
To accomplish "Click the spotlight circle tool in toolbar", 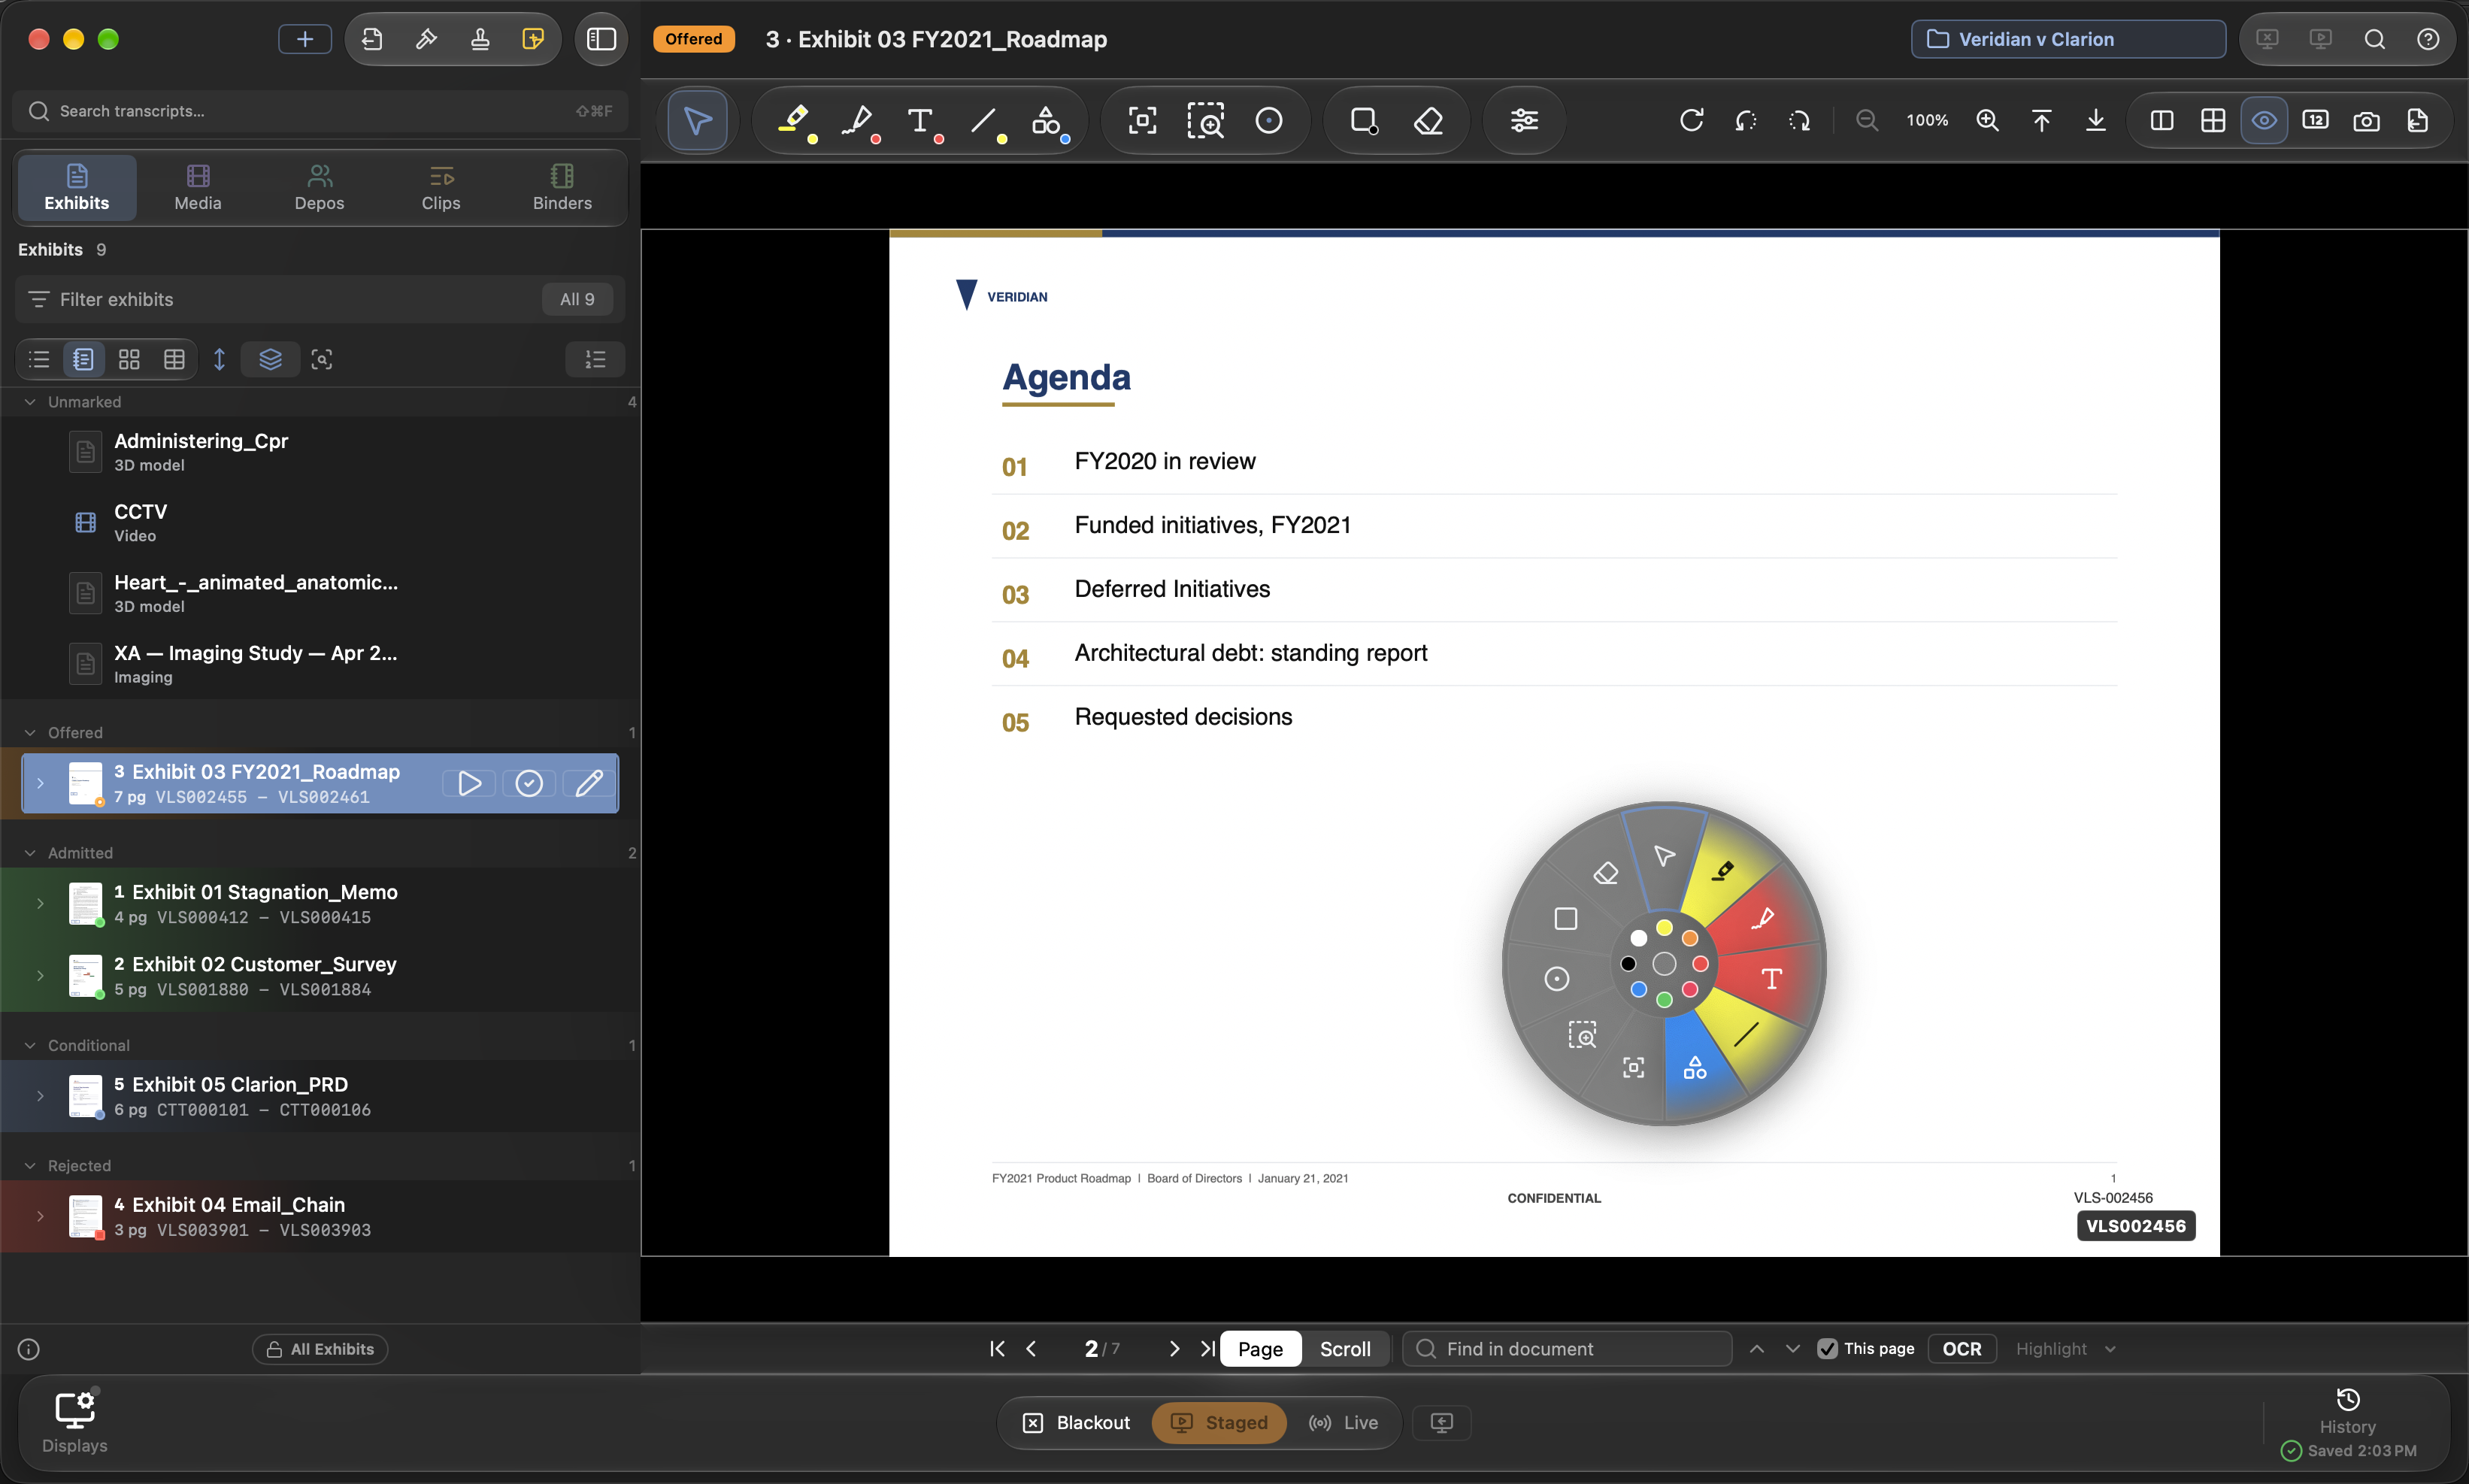I will 1269,121.
